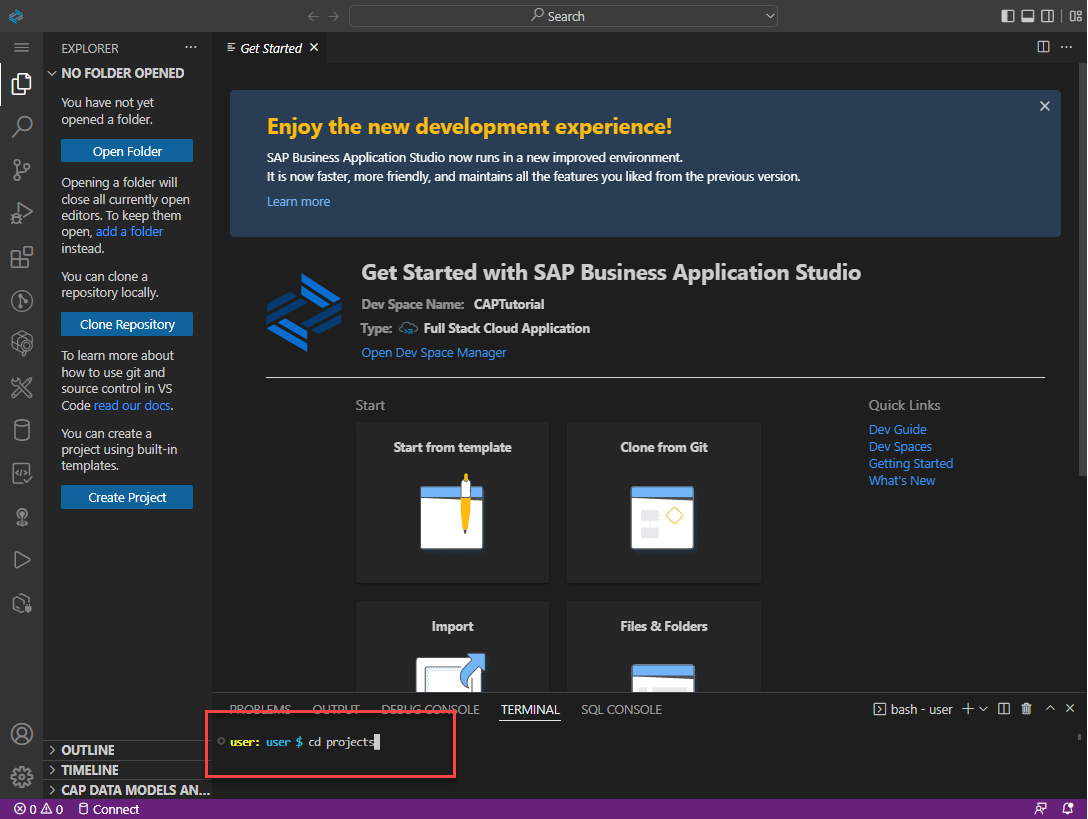Image resolution: width=1088 pixels, height=819 pixels.
Task: Open the storyboard cube icon view
Action: pyautogui.click(x=22, y=344)
